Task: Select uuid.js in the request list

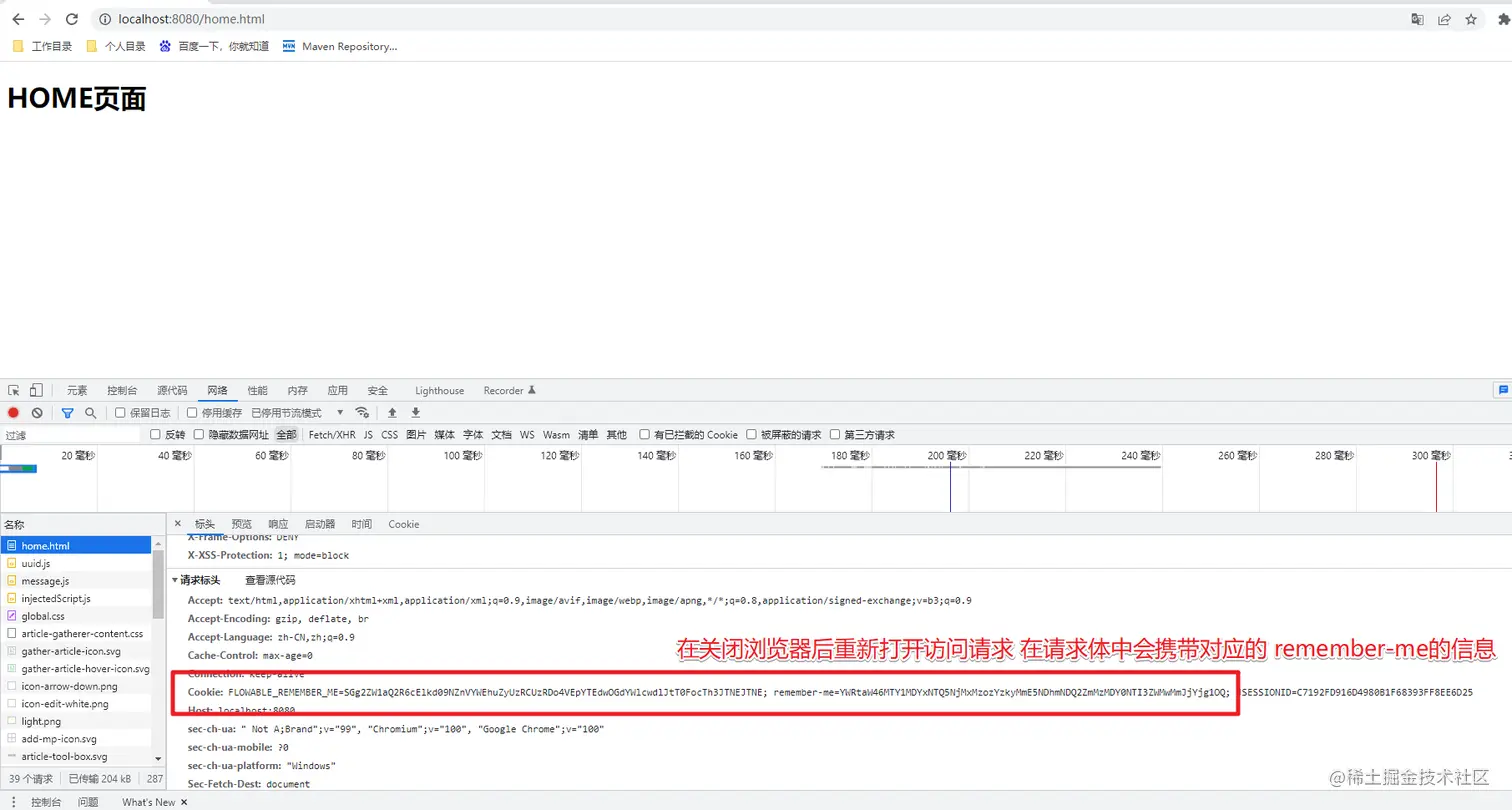Action: [x=77, y=563]
